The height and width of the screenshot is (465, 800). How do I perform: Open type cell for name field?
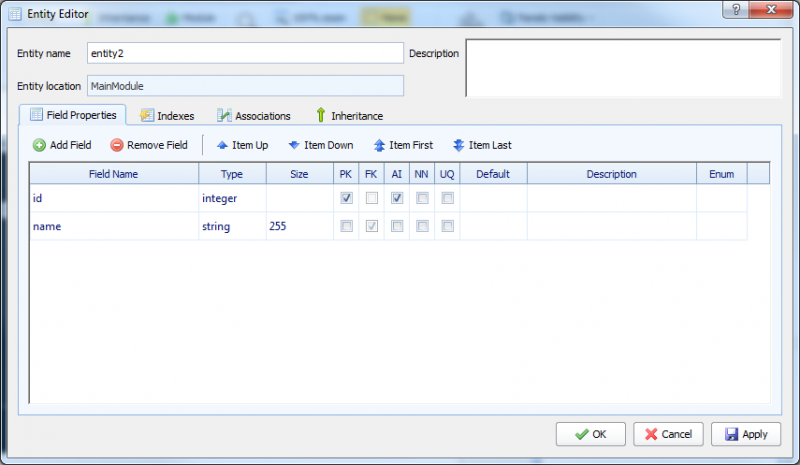tap(231, 227)
